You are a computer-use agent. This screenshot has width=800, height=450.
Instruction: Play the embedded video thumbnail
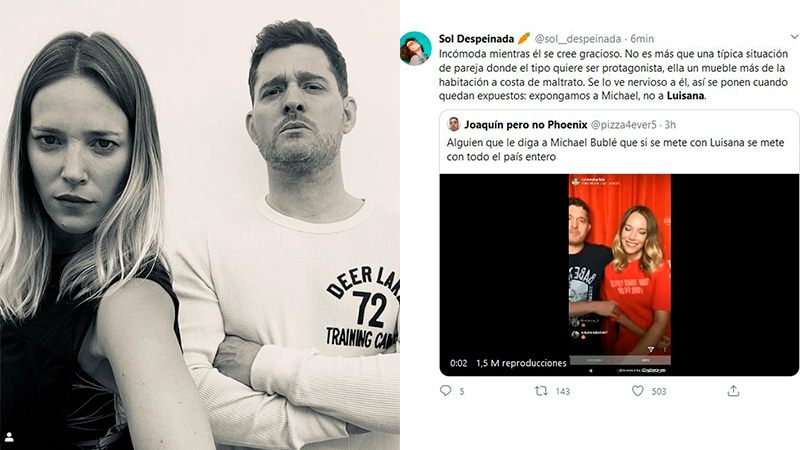(x=619, y=274)
